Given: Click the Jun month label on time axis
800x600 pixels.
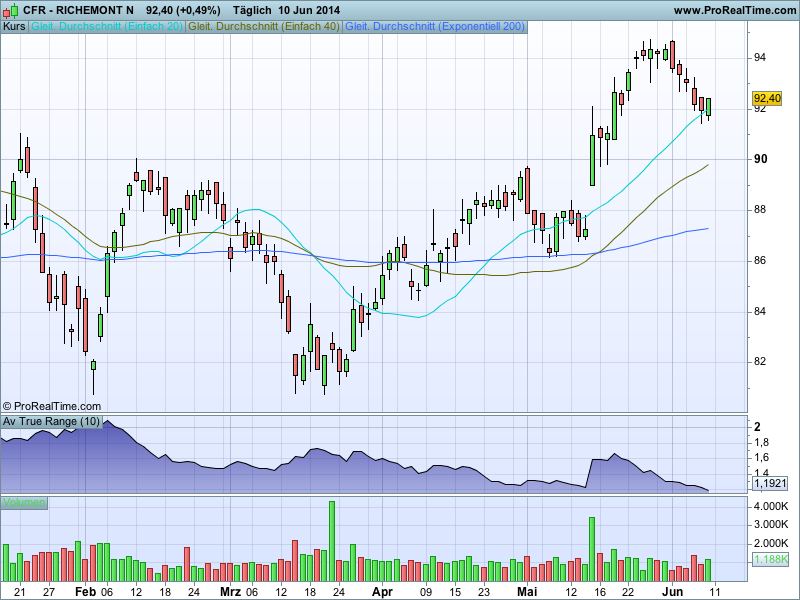Looking at the screenshot, I should [672, 592].
